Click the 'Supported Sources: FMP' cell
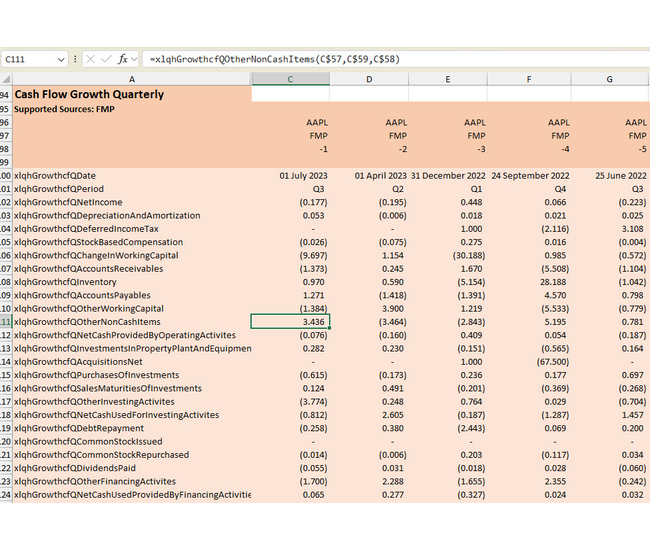This screenshot has height=550, width=650. (132, 109)
